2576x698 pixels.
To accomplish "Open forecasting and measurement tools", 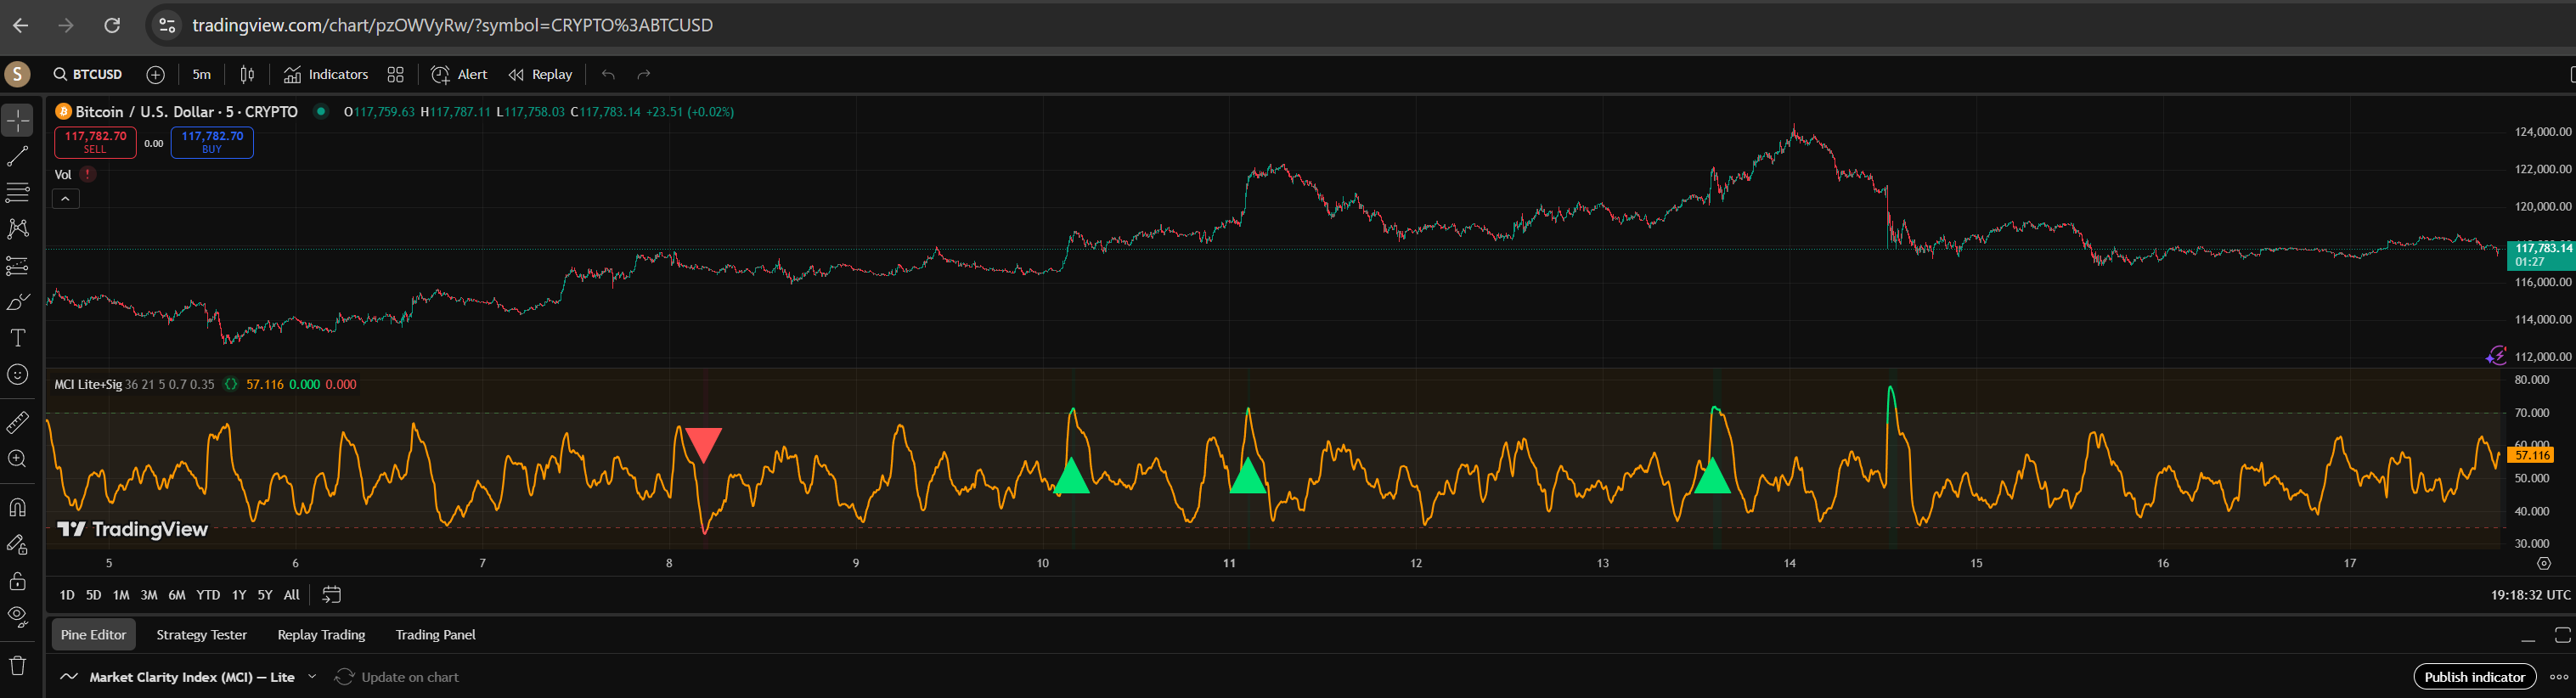I will pyautogui.click(x=18, y=266).
